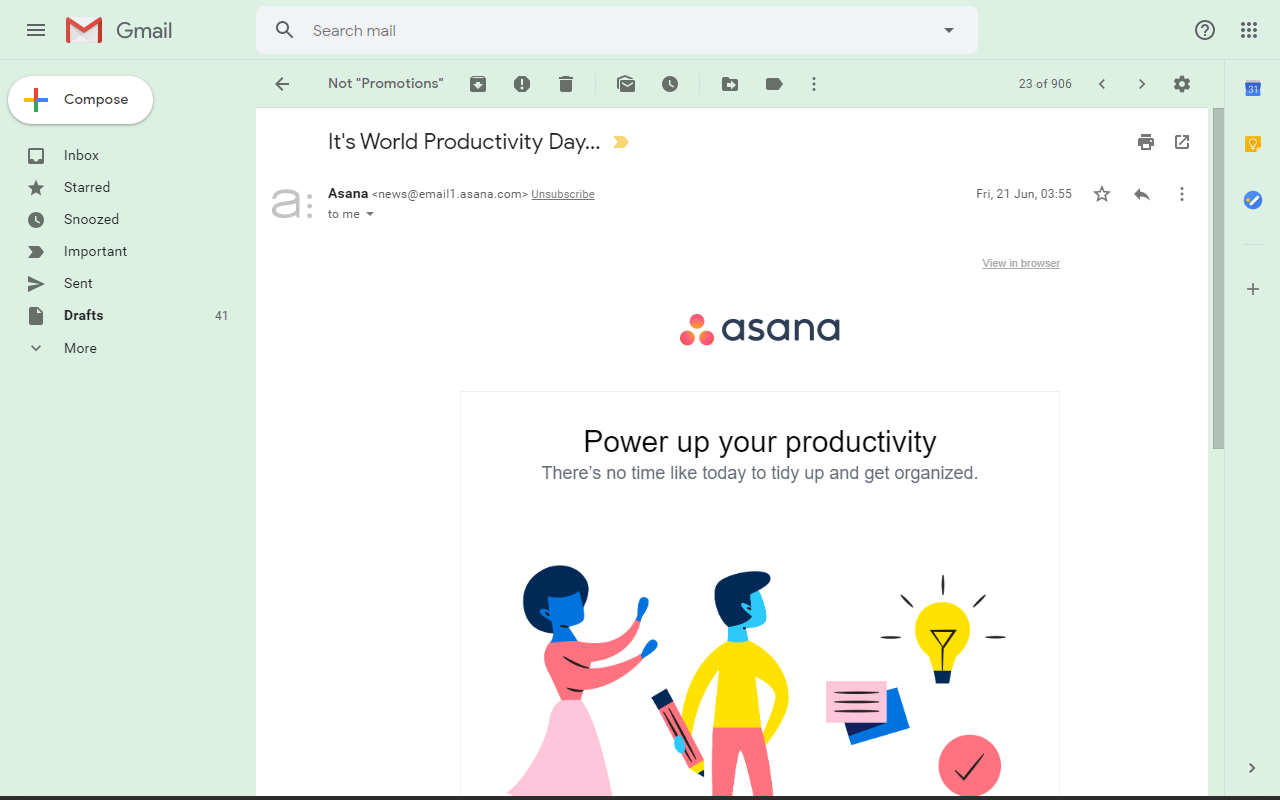Image resolution: width=1280 pixels, height=800 pixels.
Task: Apply a label to this email
Action: point(774,84)
